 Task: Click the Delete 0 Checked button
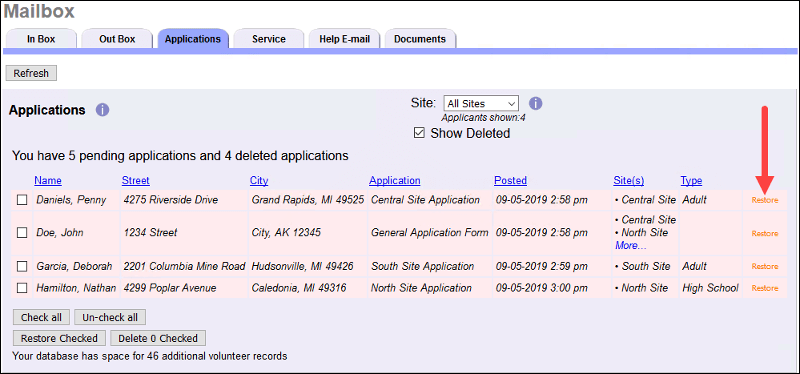(158, 338)
